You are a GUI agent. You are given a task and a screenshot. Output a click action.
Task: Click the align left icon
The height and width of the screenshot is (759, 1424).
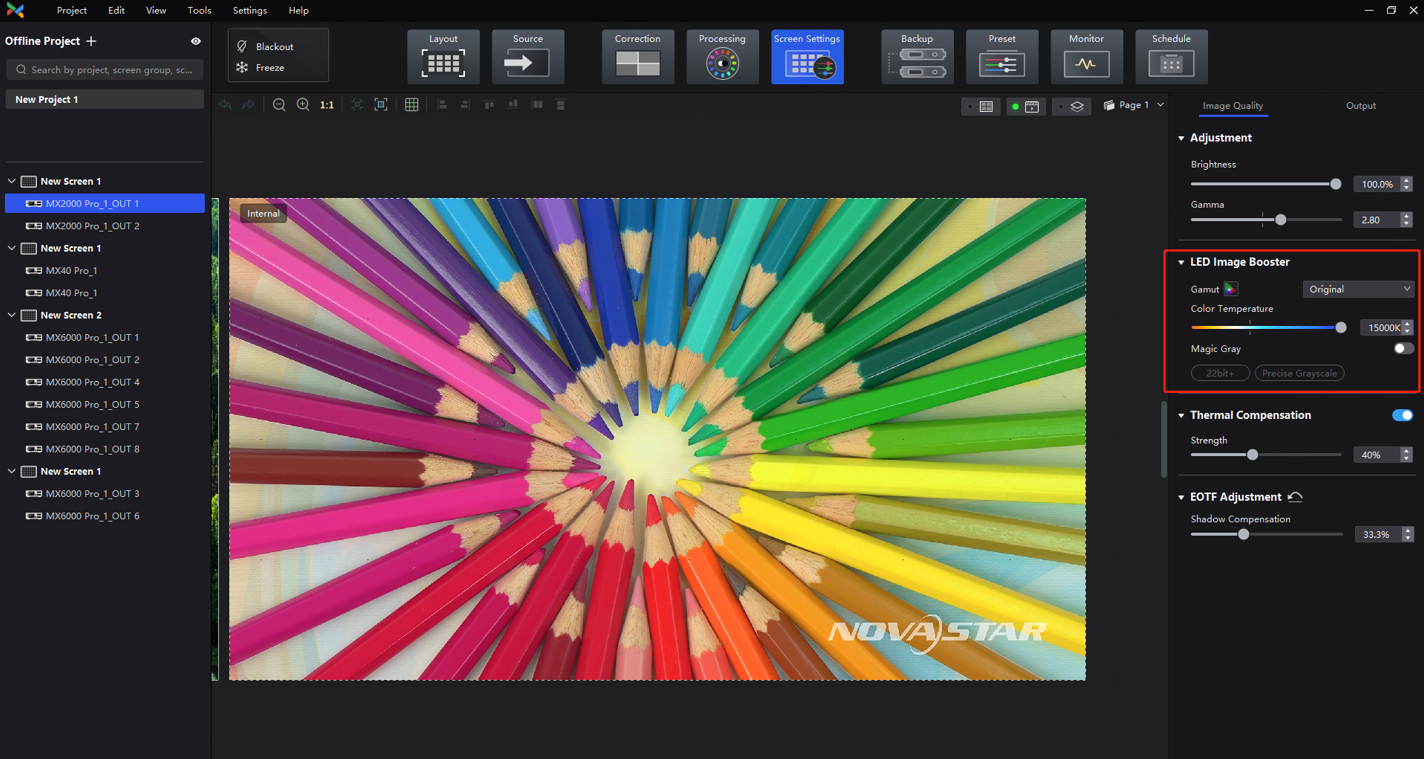442,105
